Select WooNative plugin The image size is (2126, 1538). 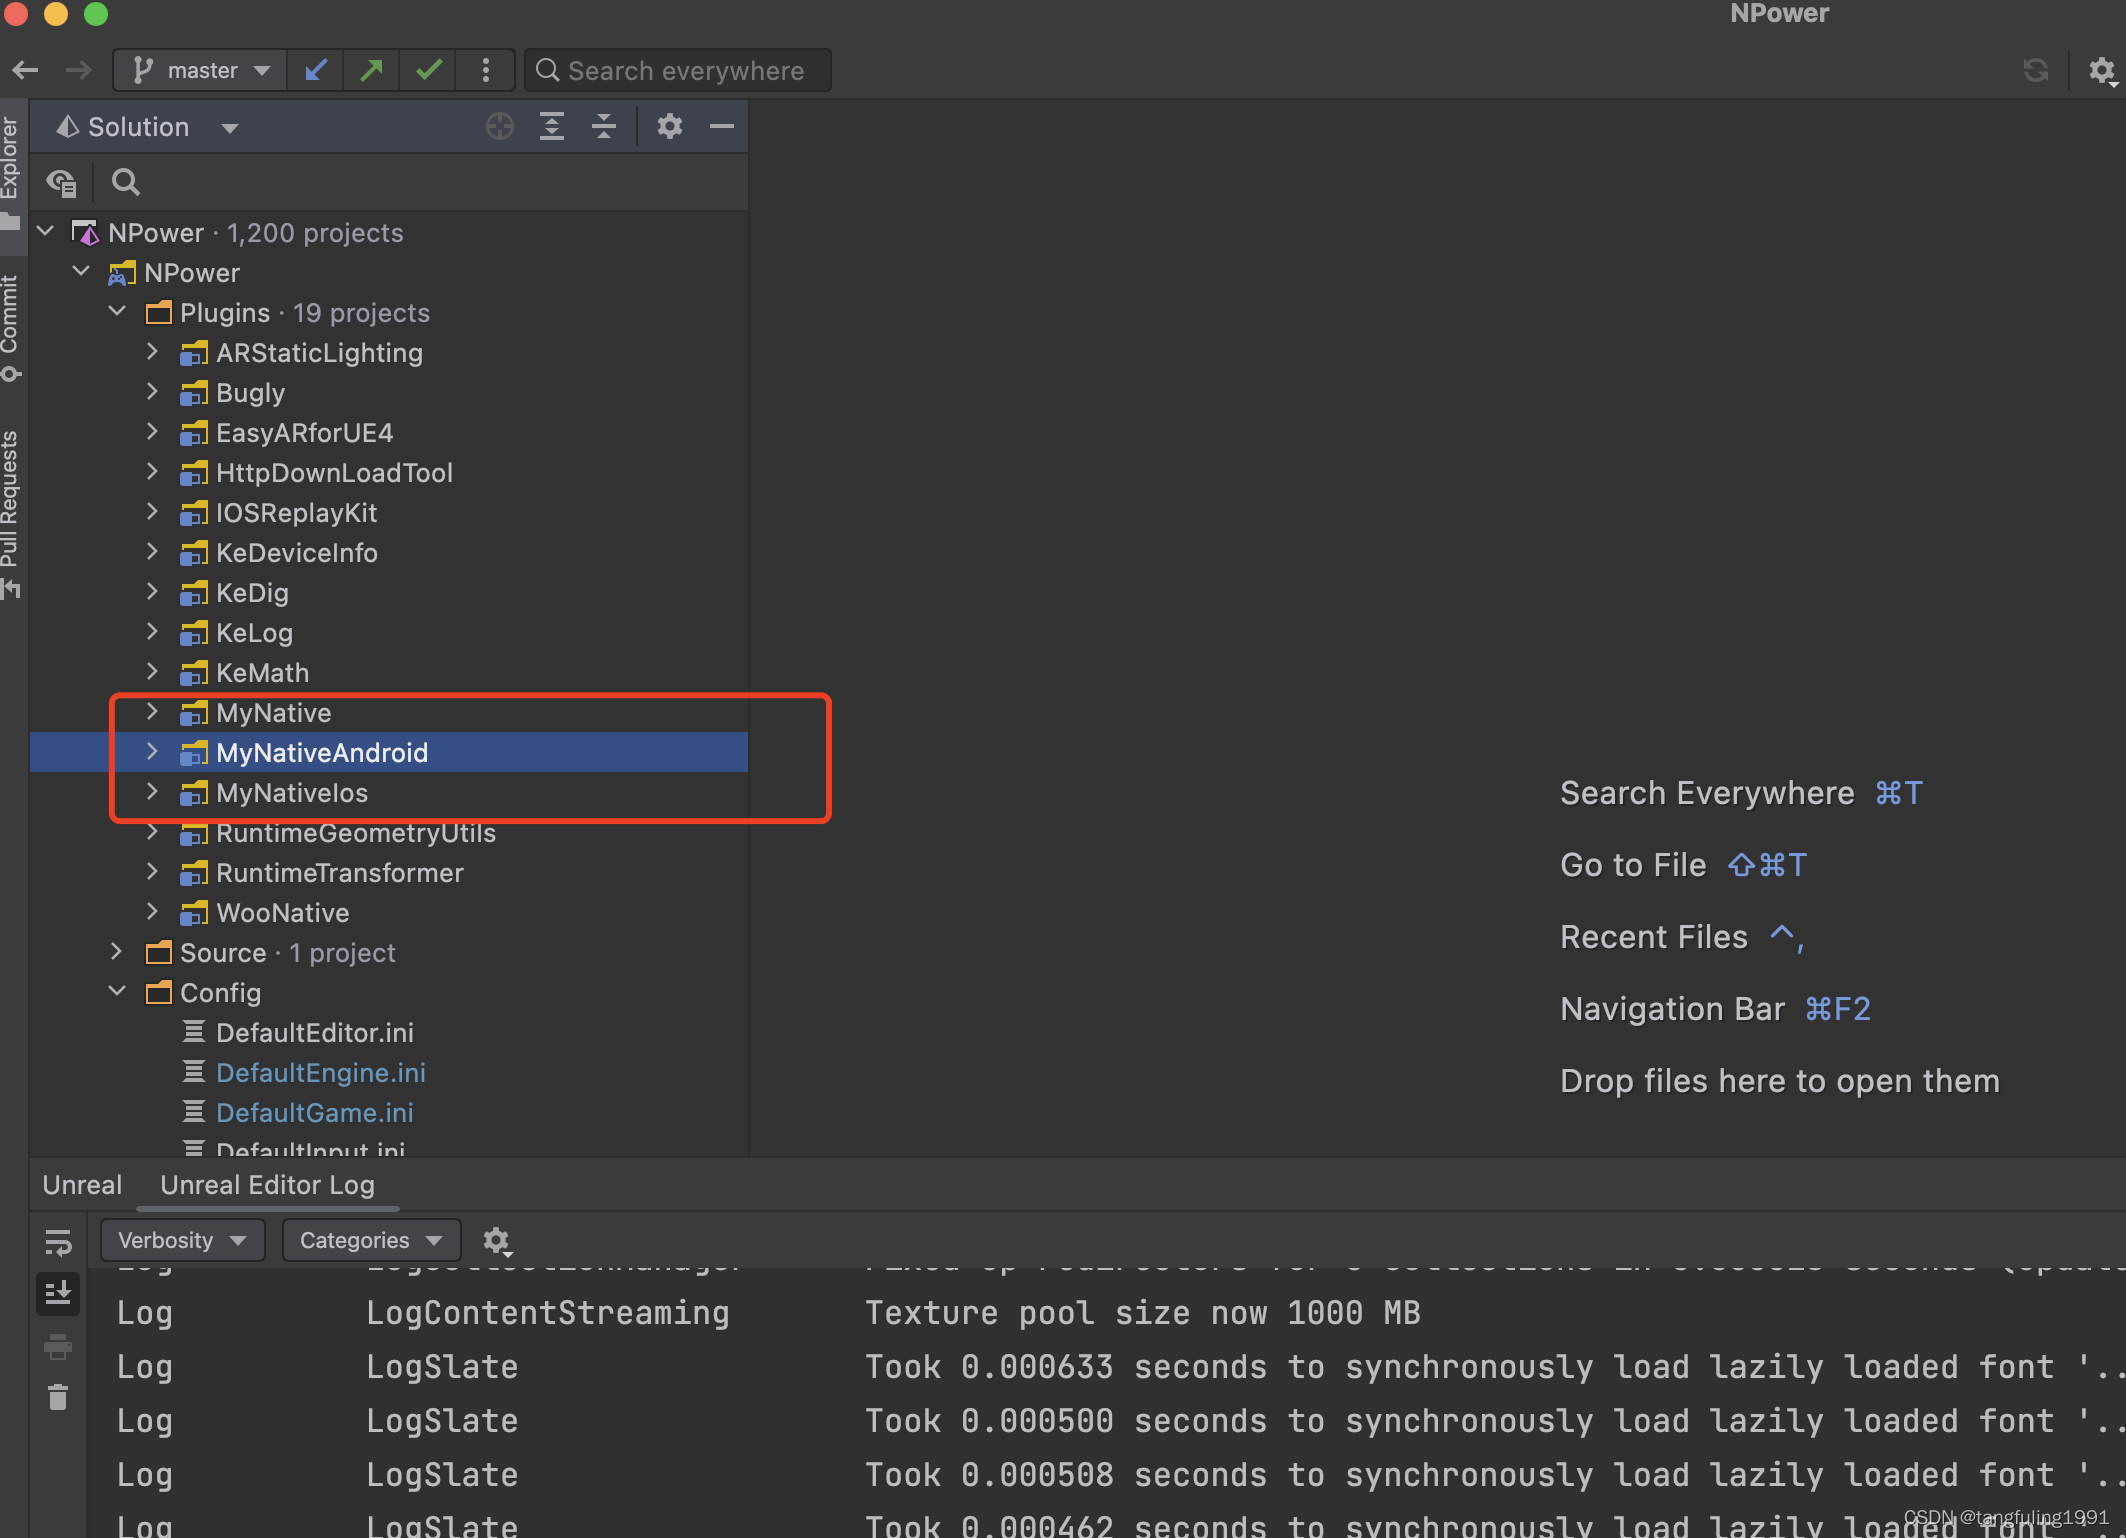click(282, 913)
